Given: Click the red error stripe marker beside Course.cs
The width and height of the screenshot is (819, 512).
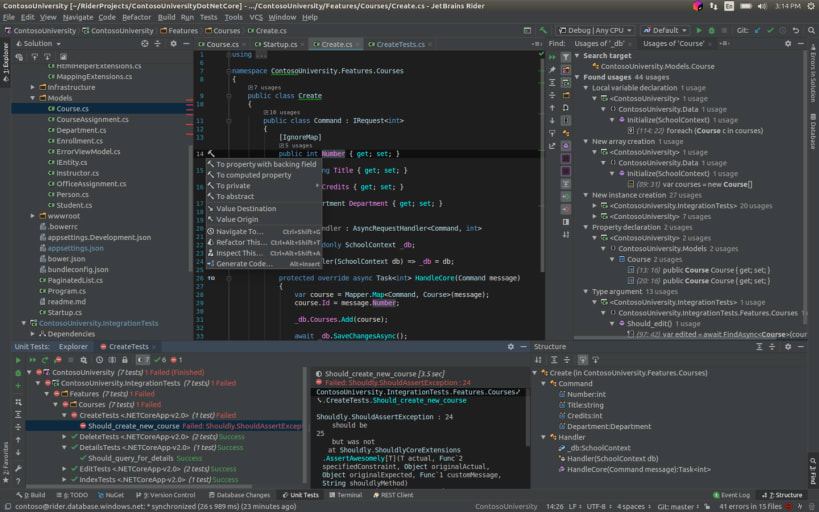Looking at the screenshot, I should [x=189, y=107].
